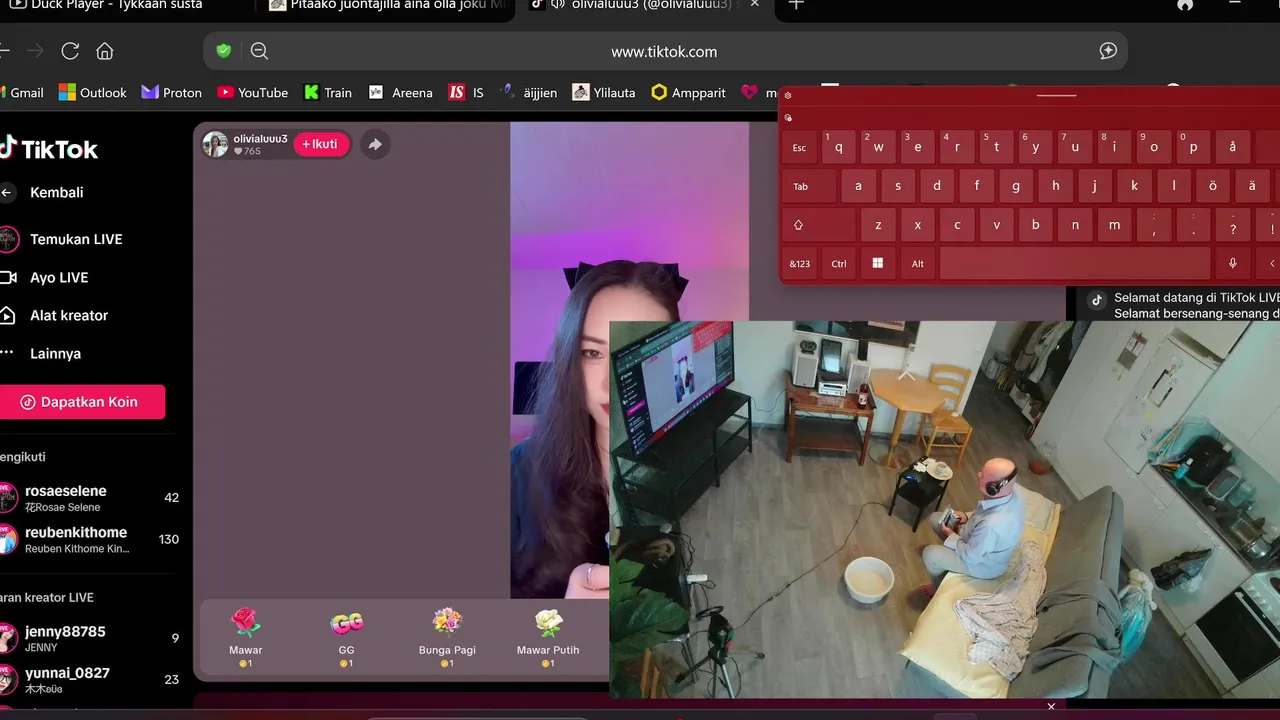
Task: Tap the space bar on touch keyboard
Action: pyautogui.click(x=1075, y=264)
